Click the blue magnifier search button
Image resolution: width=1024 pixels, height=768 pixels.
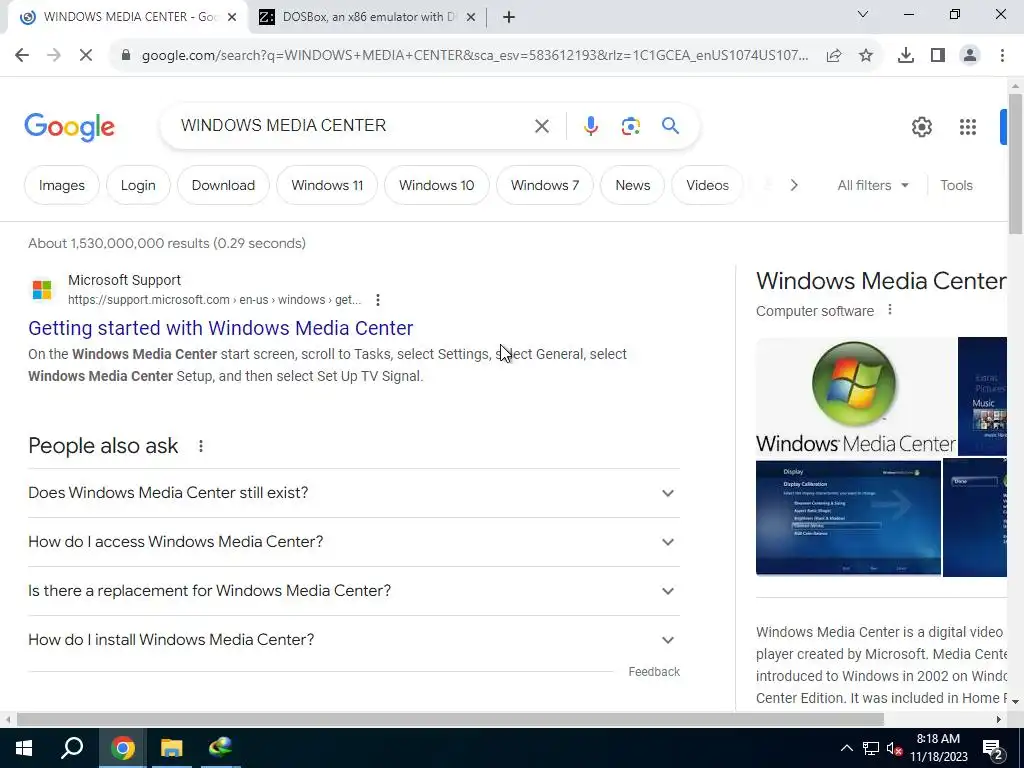click(x=670, y=125)
